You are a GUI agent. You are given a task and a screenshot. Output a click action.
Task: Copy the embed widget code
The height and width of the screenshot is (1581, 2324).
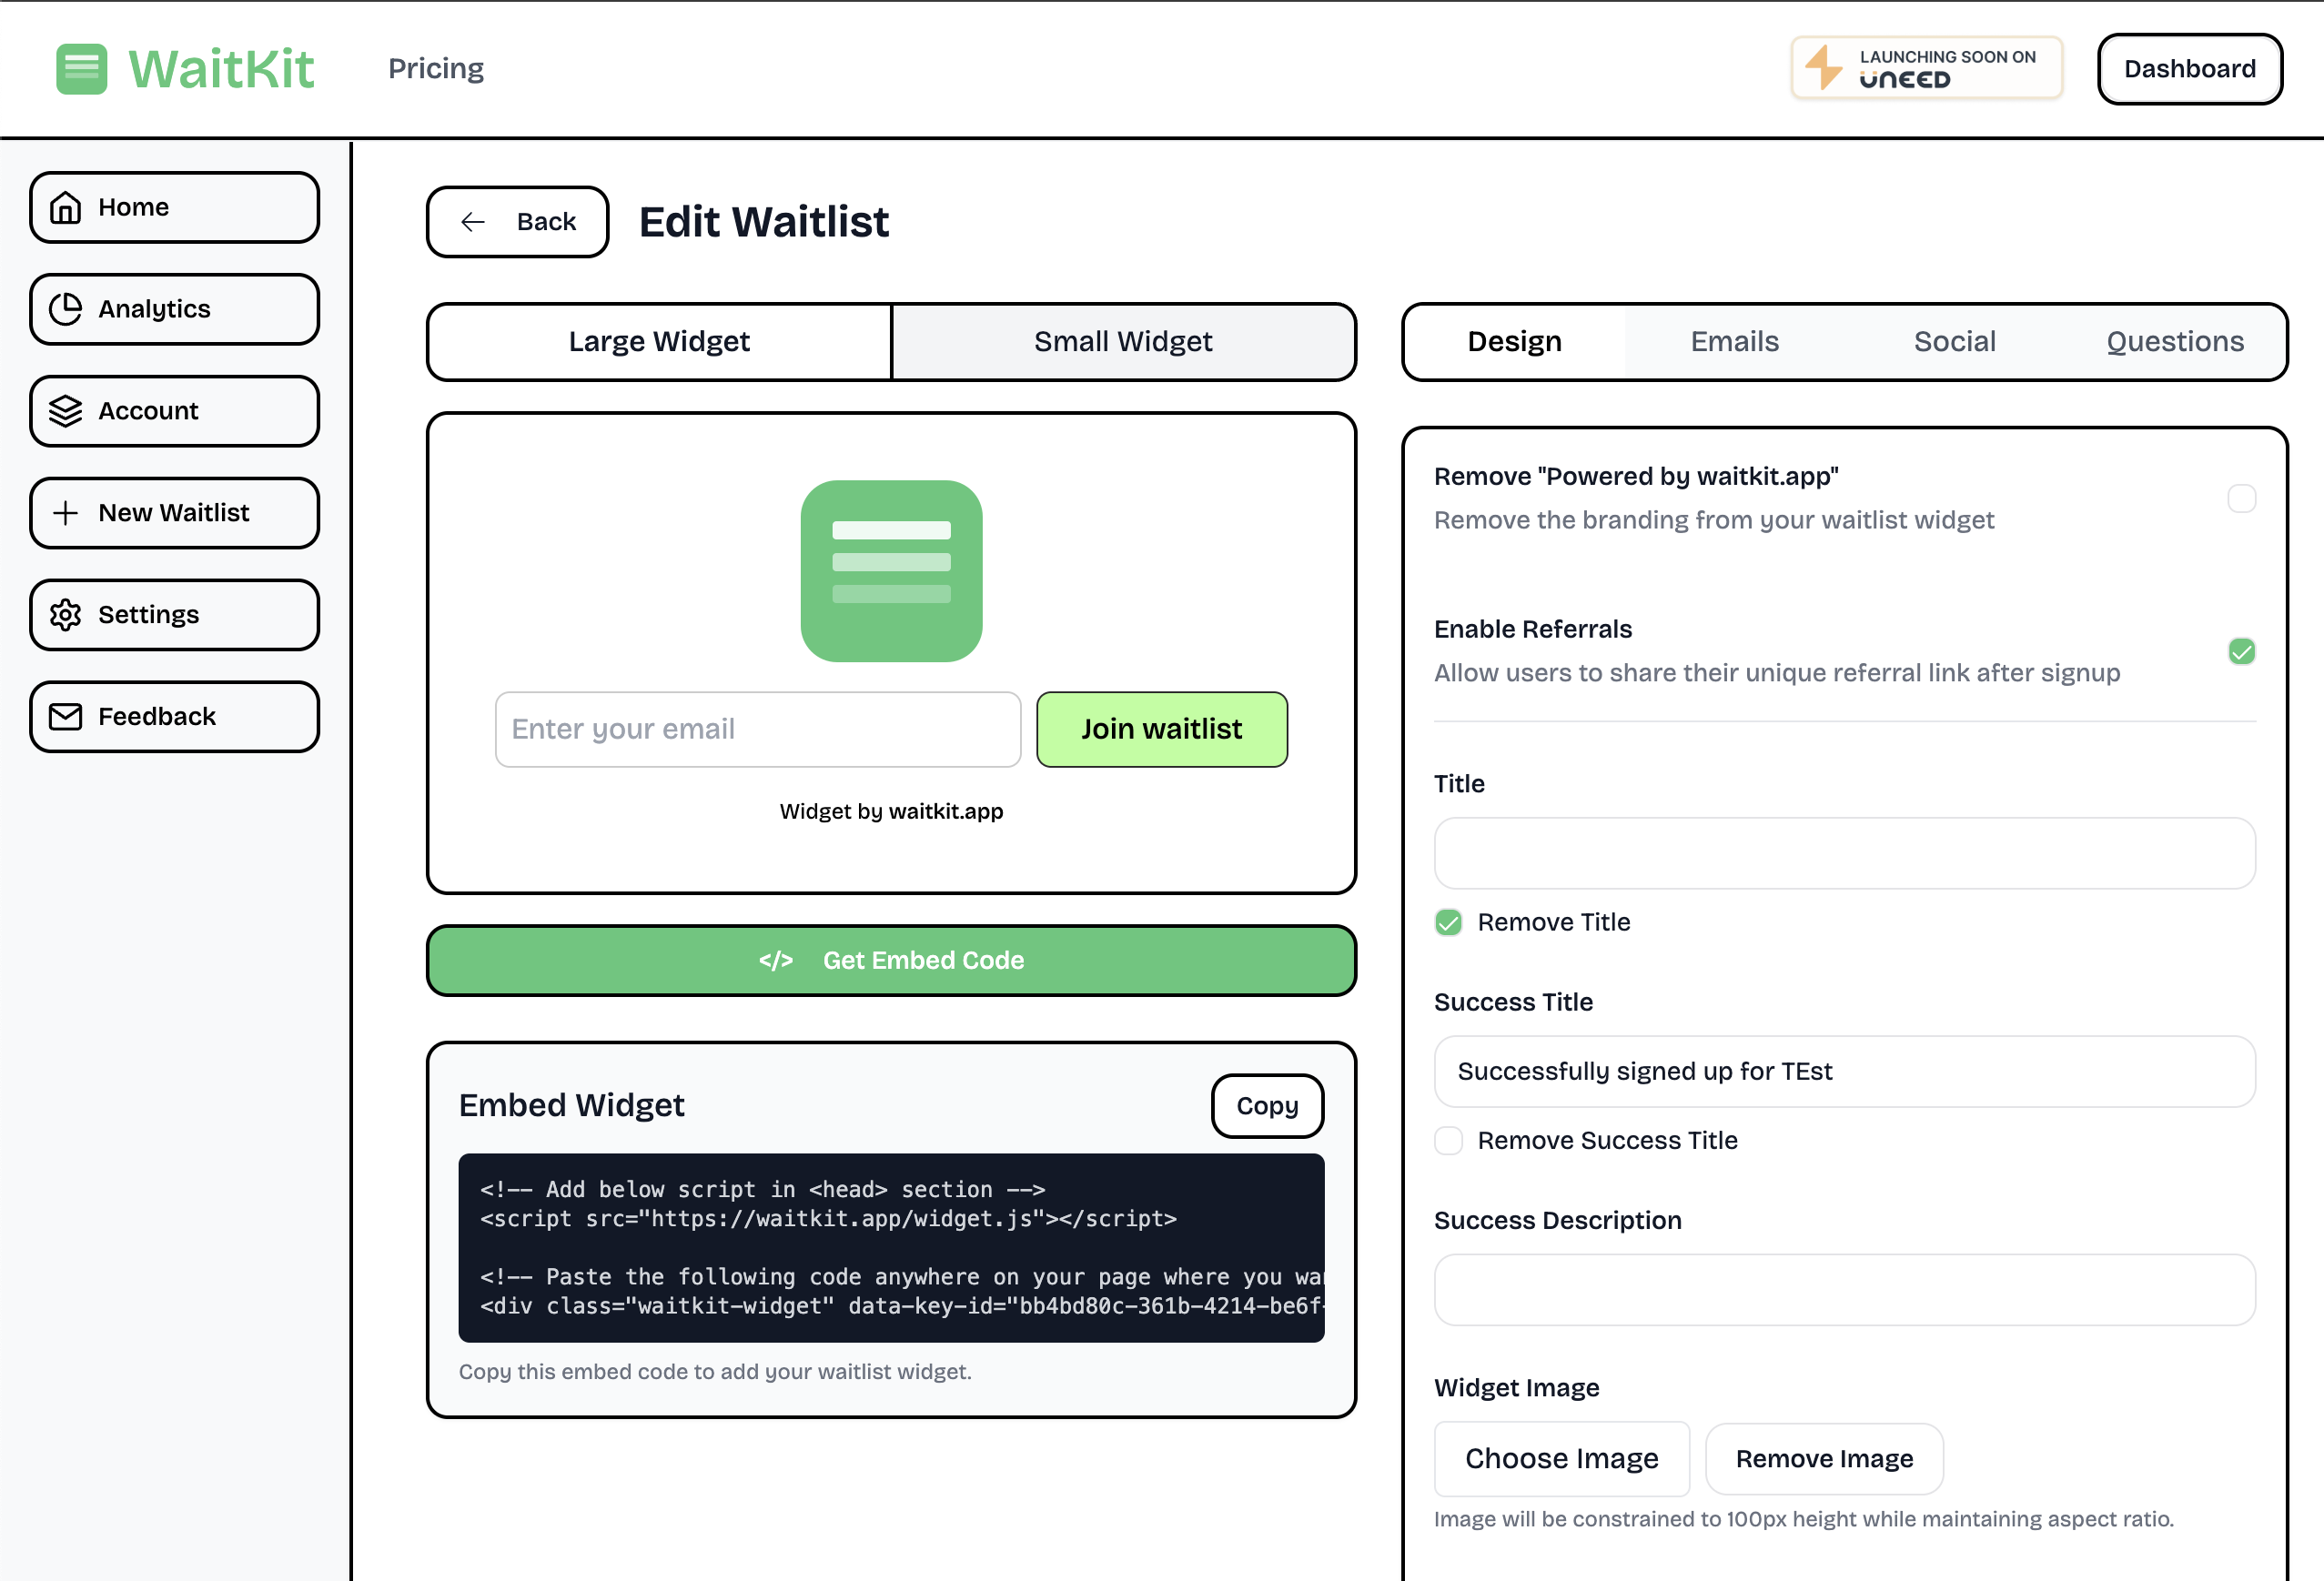1267,1106
